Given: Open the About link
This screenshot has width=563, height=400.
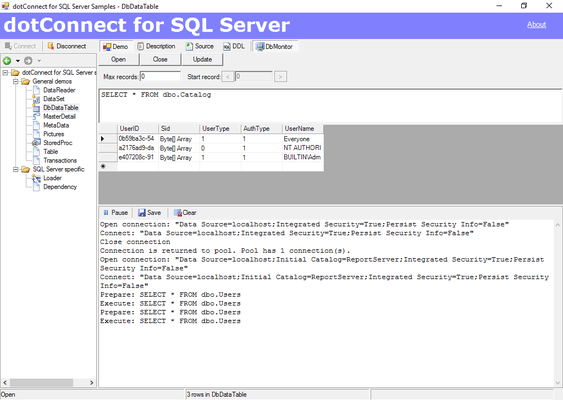Looking at the screenshot, I should 536,24.
